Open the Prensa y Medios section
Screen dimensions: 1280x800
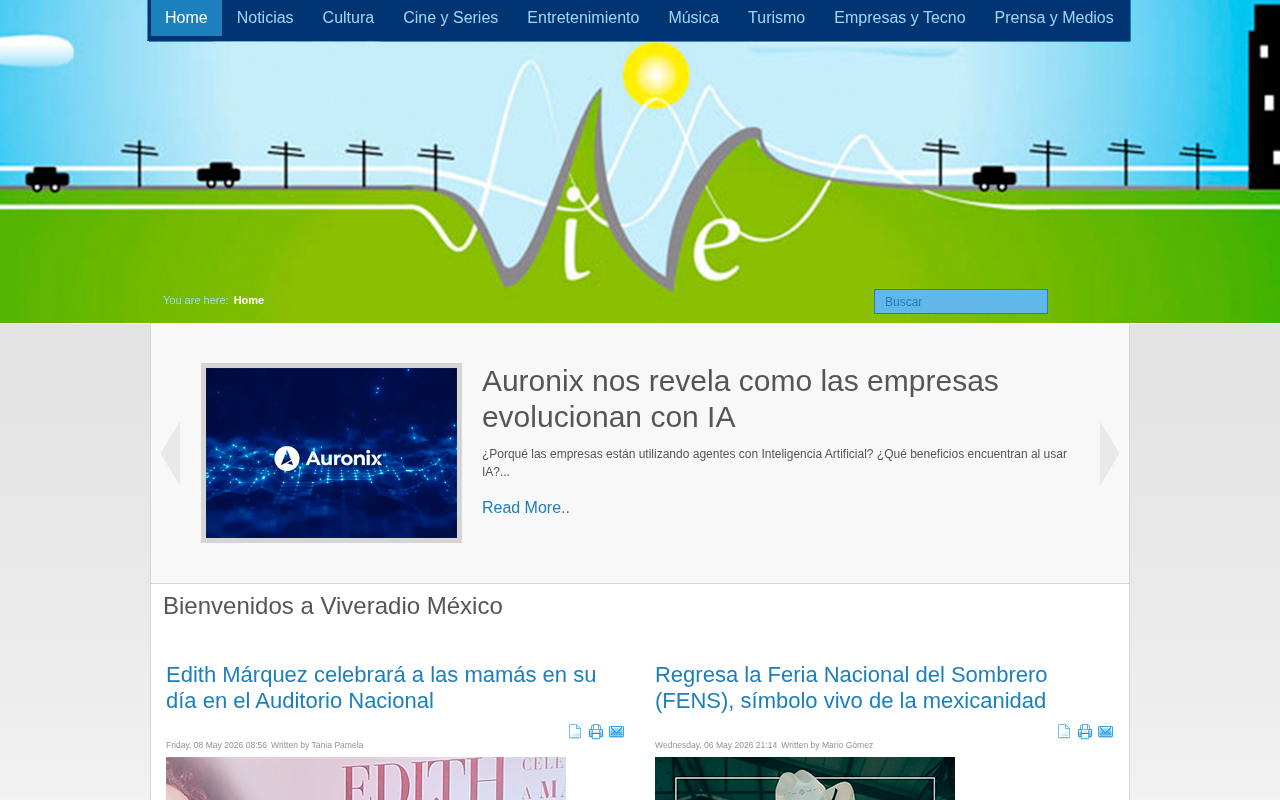click(x=1054, y=18)
